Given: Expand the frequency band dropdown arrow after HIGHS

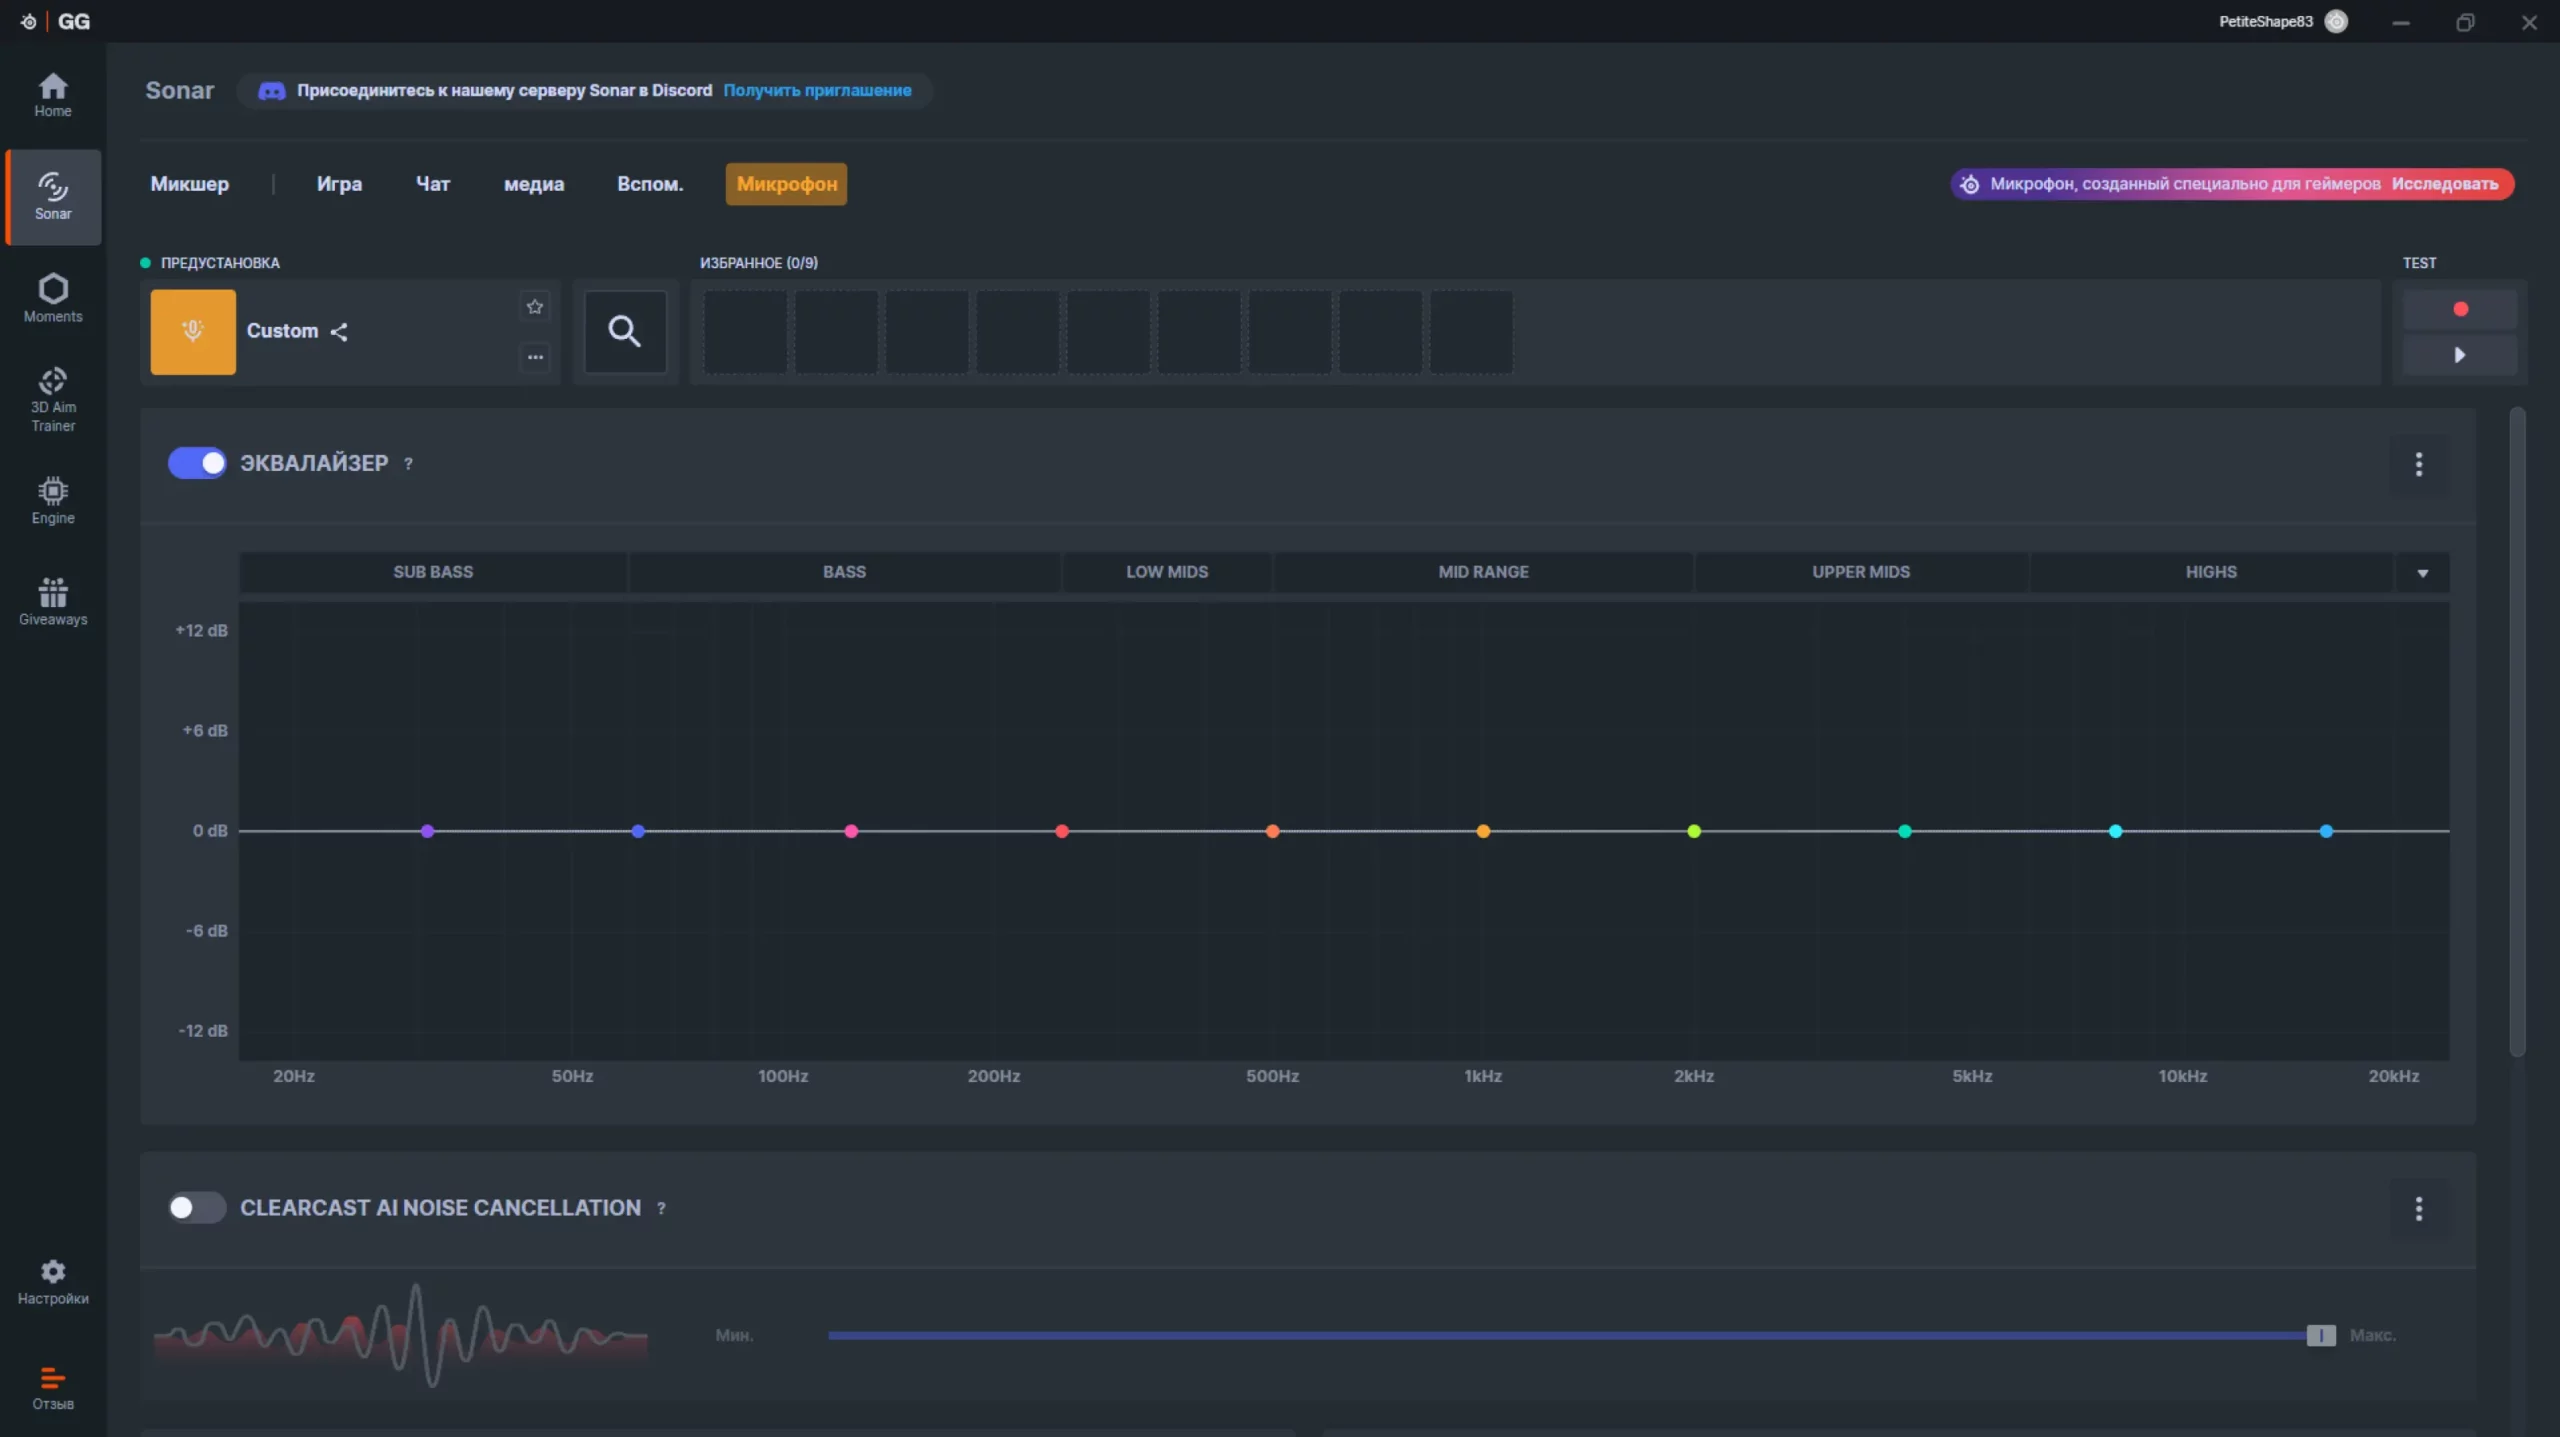Looking at the screenshot, I should pyautogui.click(x=2422, y=573).
